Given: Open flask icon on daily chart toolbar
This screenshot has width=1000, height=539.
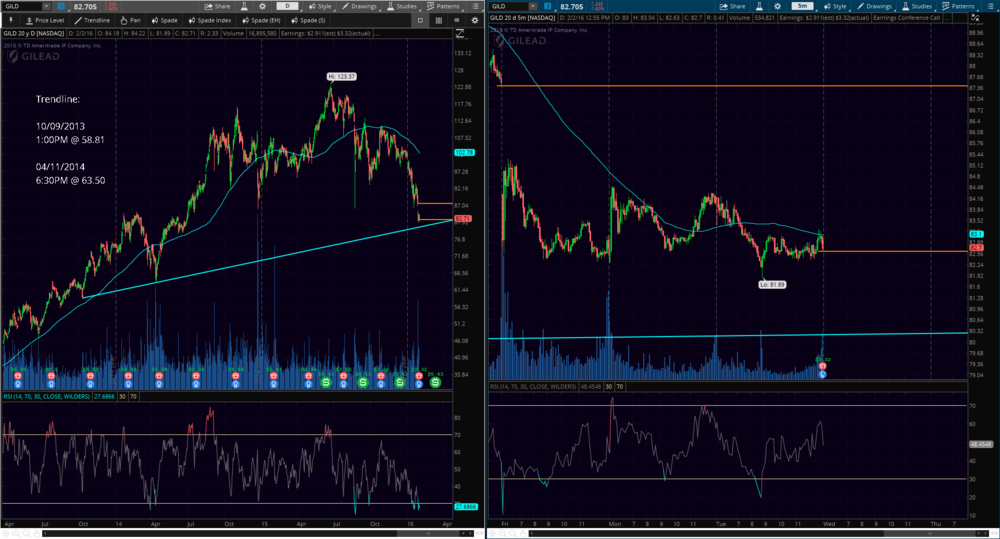Looking at the screenshot, I should tap(244, 6).
